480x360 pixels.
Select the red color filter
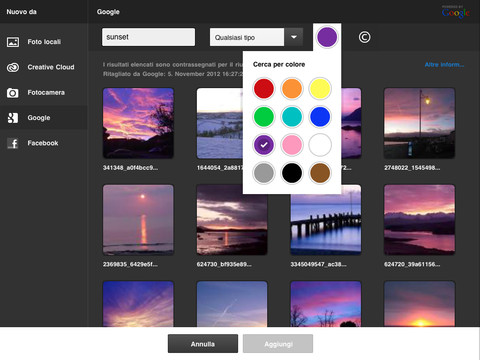point(264,89)
